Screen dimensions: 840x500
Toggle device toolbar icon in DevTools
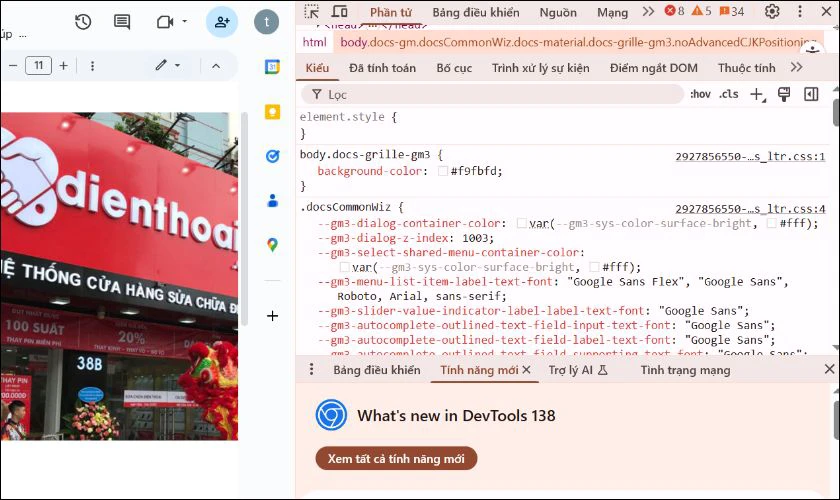[x=340, y=12]
